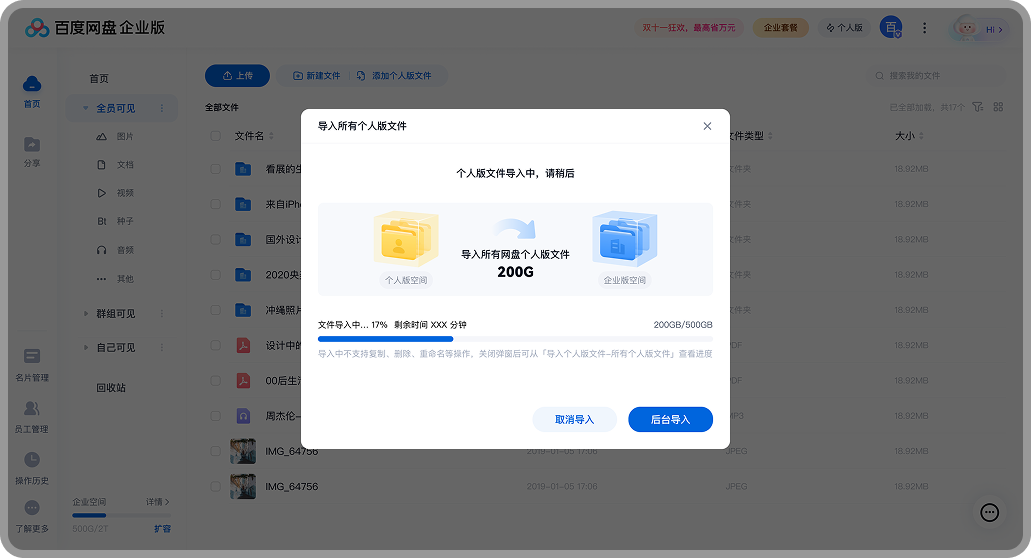Viewport: 1031px width, 558px height.
Task: Click PDF icon of 设计中的 row
Action: click(243, 345)
